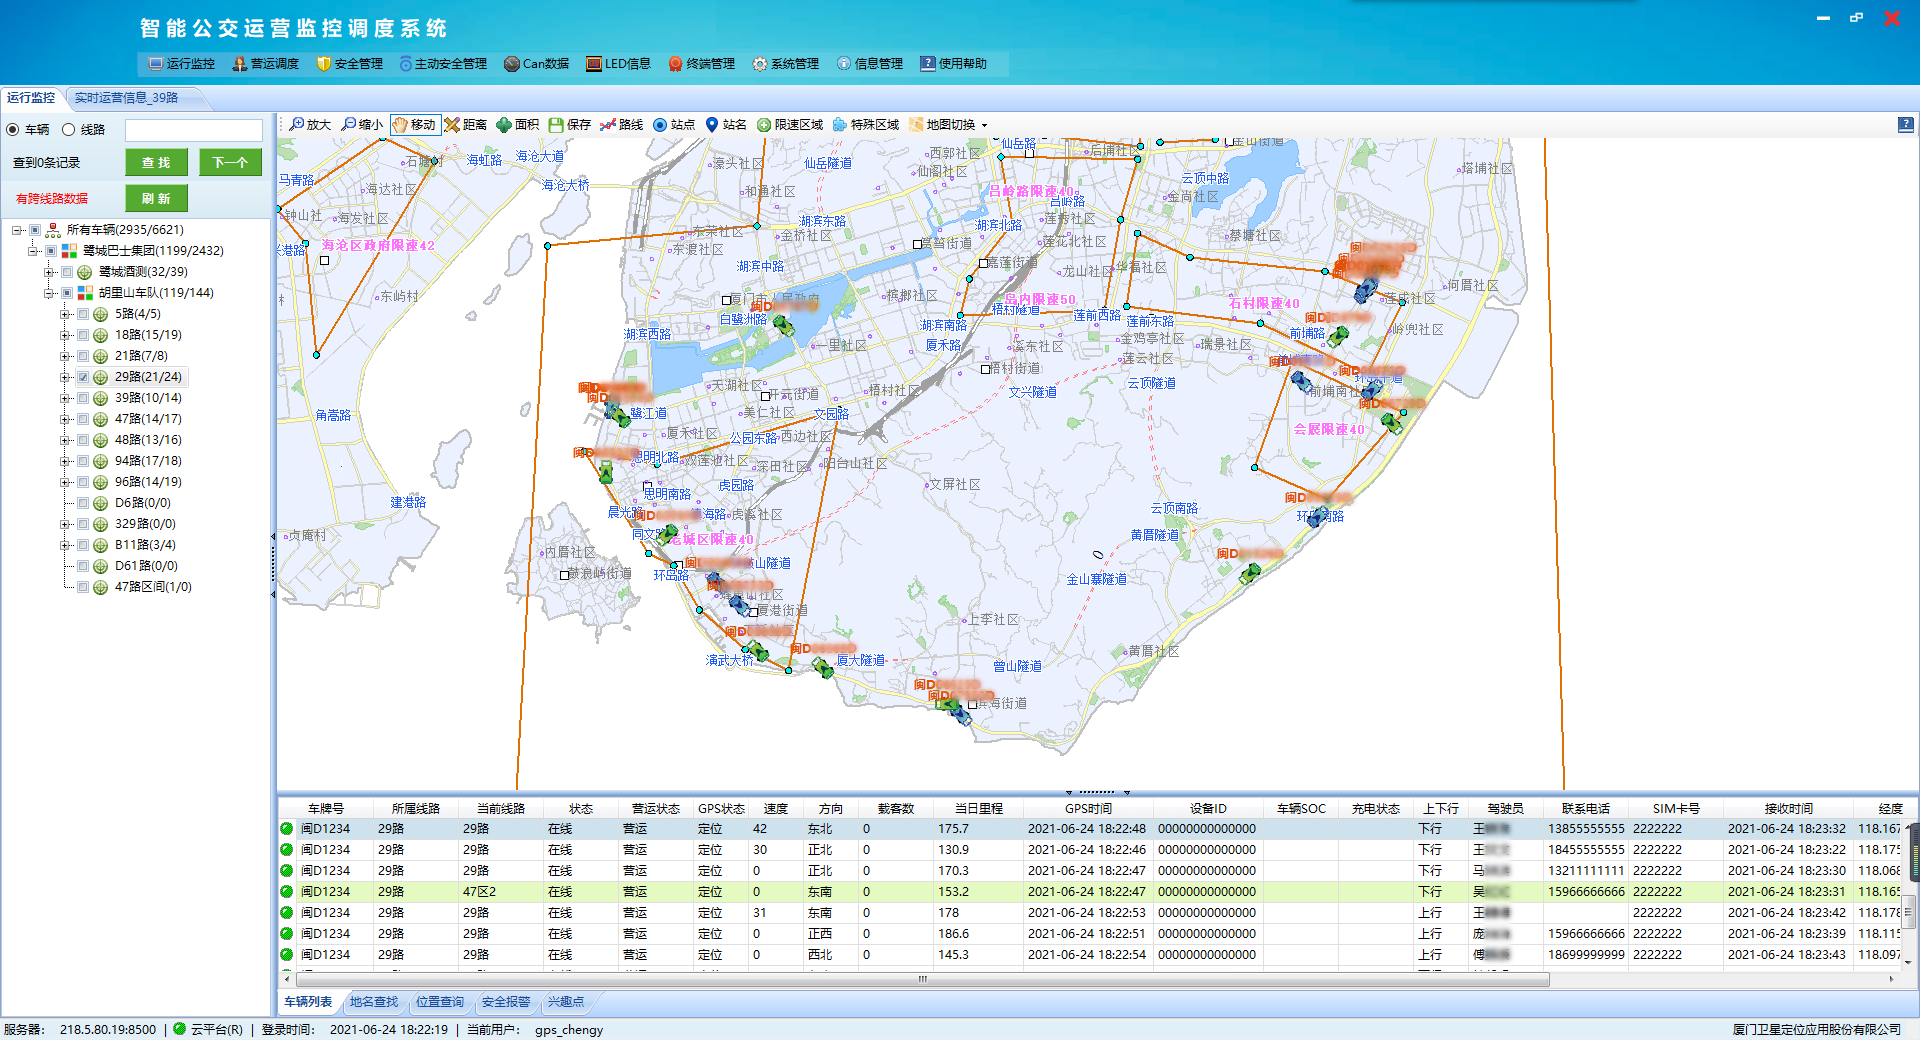The width and height of the screenshot is (1920, 1040).
Task: Choose the 面积 area measurement tool
Action: (x=517, y=125)
